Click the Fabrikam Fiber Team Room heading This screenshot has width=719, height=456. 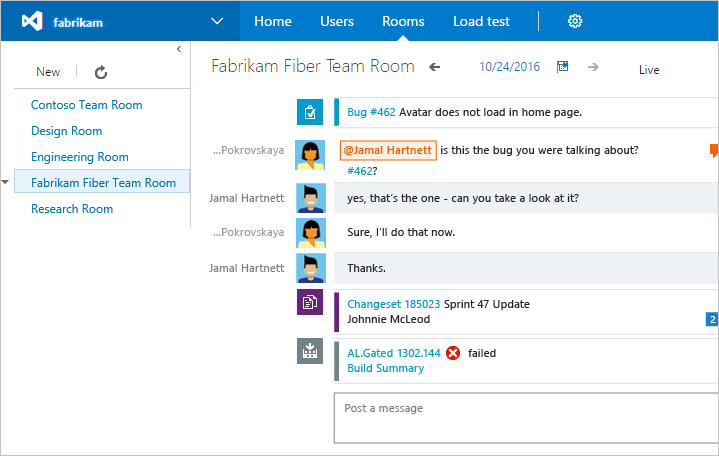tap(313, 67)
